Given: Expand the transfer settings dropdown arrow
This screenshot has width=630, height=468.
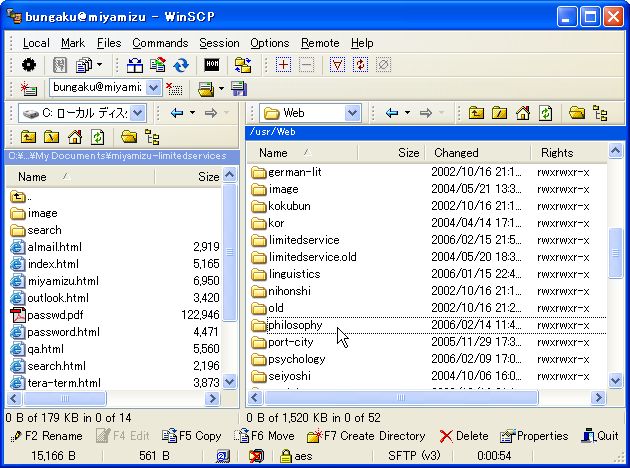Looking at the screenshot, I should click(221, 88).
